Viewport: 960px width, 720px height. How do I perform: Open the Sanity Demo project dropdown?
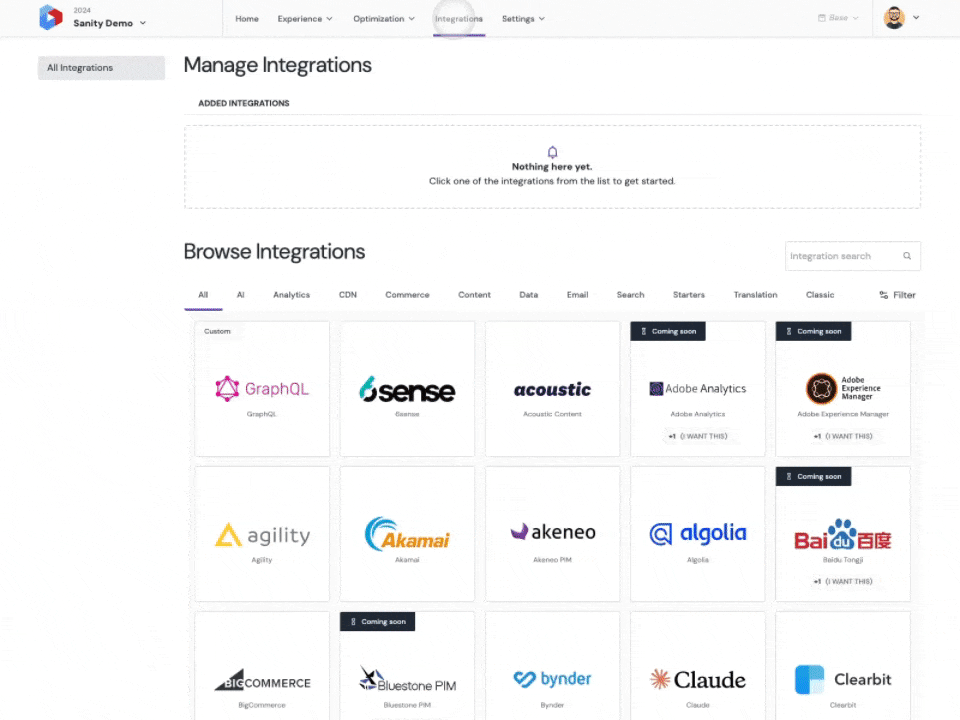point(110,23)
